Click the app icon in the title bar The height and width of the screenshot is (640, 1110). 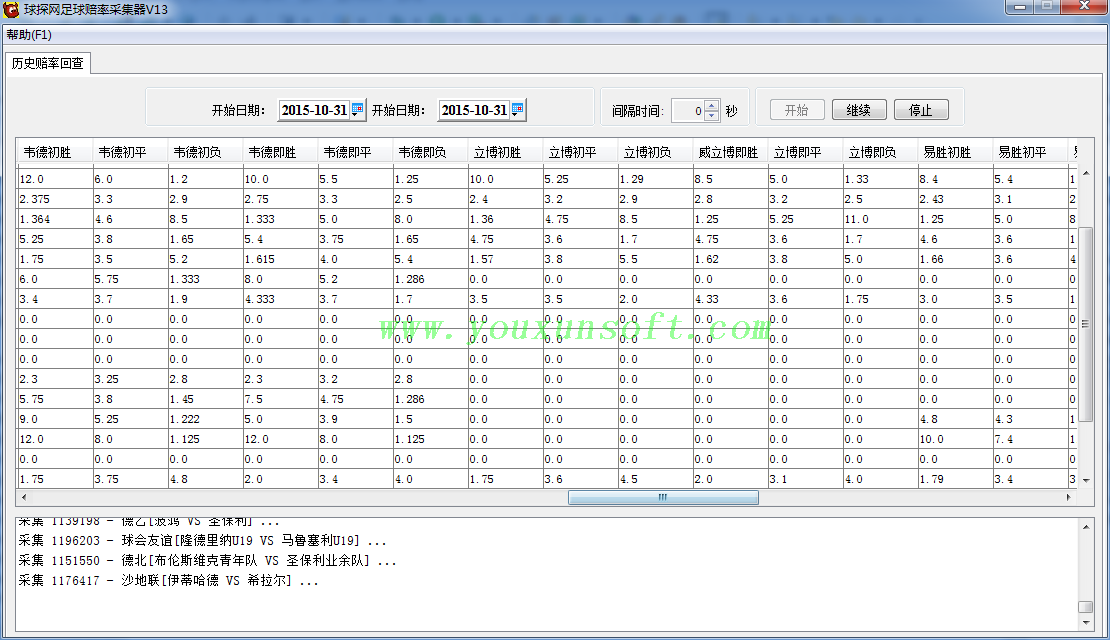point(11,9)
